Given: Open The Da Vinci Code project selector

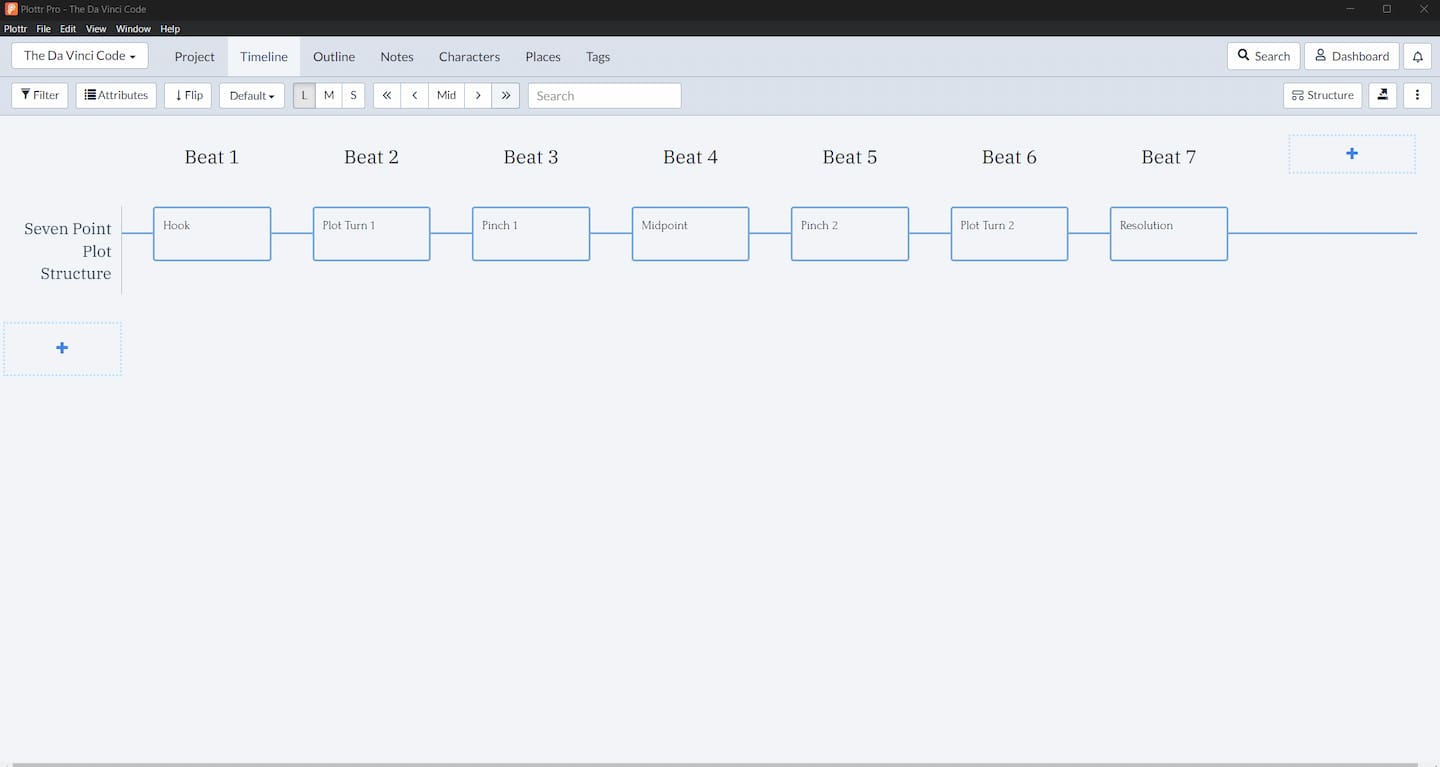Looking at the screenshot, I should click(79, 55).
